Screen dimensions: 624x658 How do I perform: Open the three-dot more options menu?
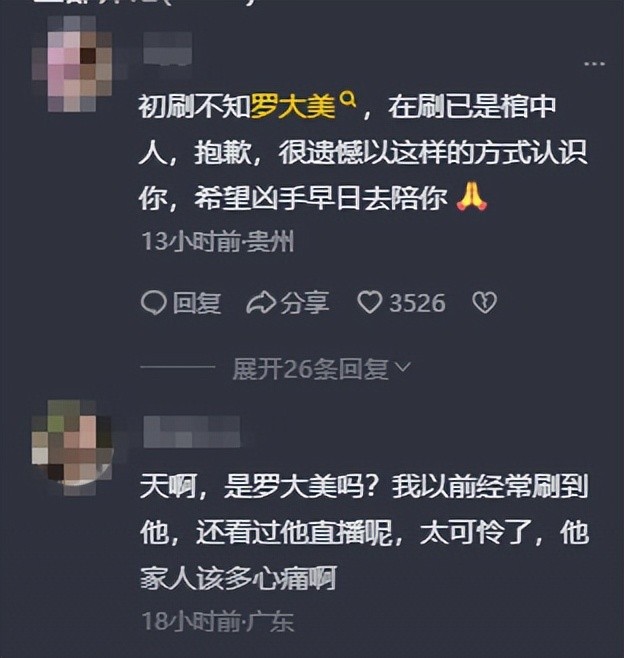[595, 64]
